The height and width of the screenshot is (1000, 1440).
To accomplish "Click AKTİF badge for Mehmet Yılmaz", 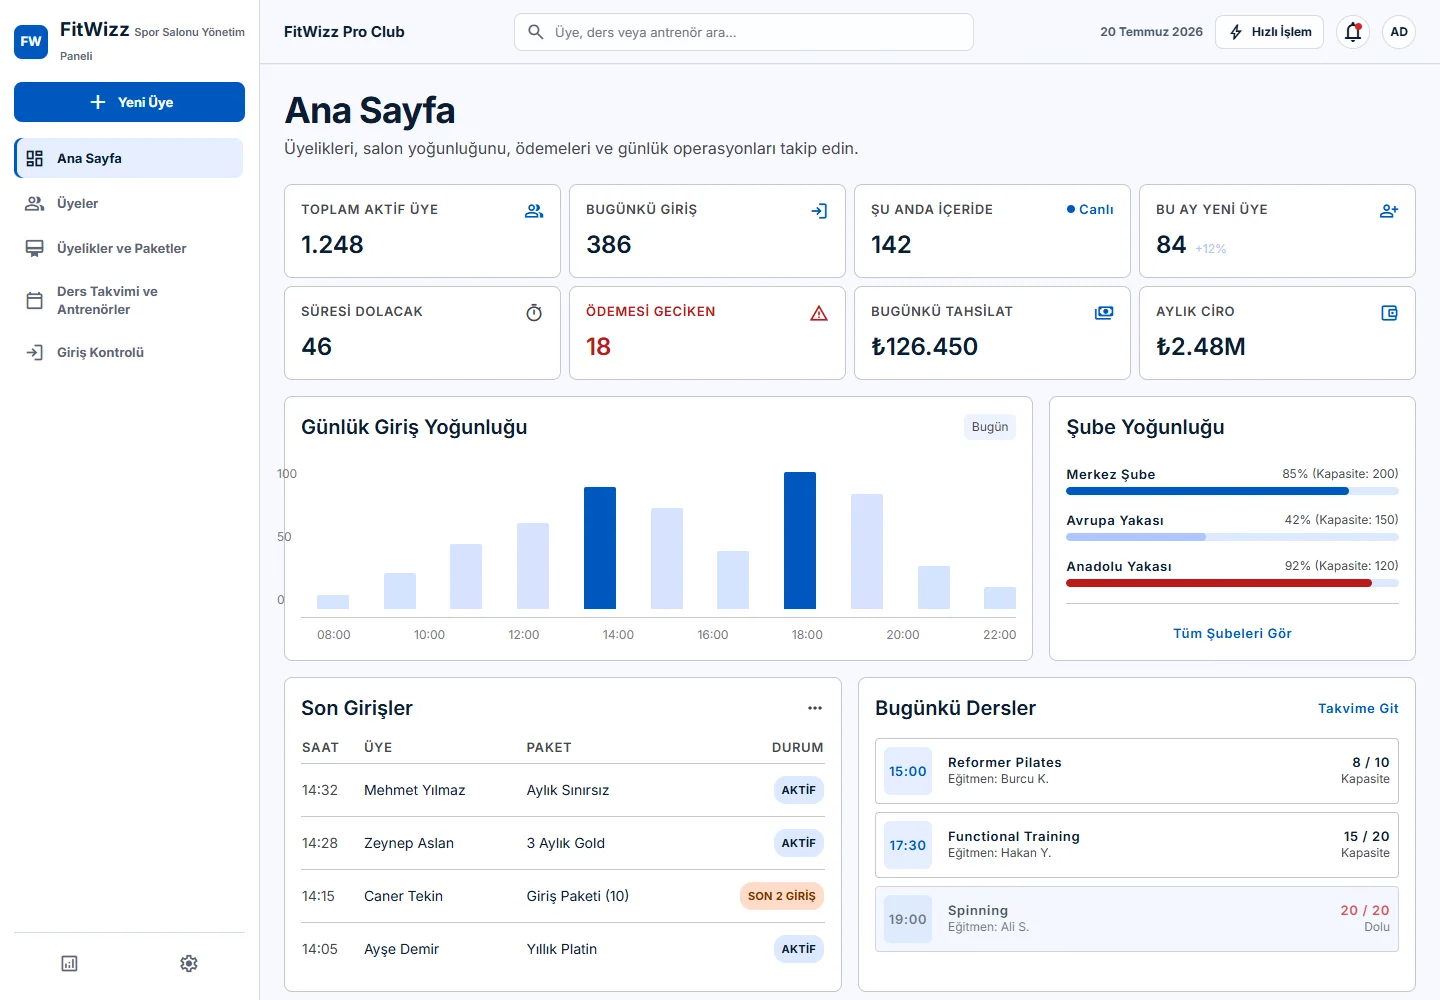I will 799,790.
